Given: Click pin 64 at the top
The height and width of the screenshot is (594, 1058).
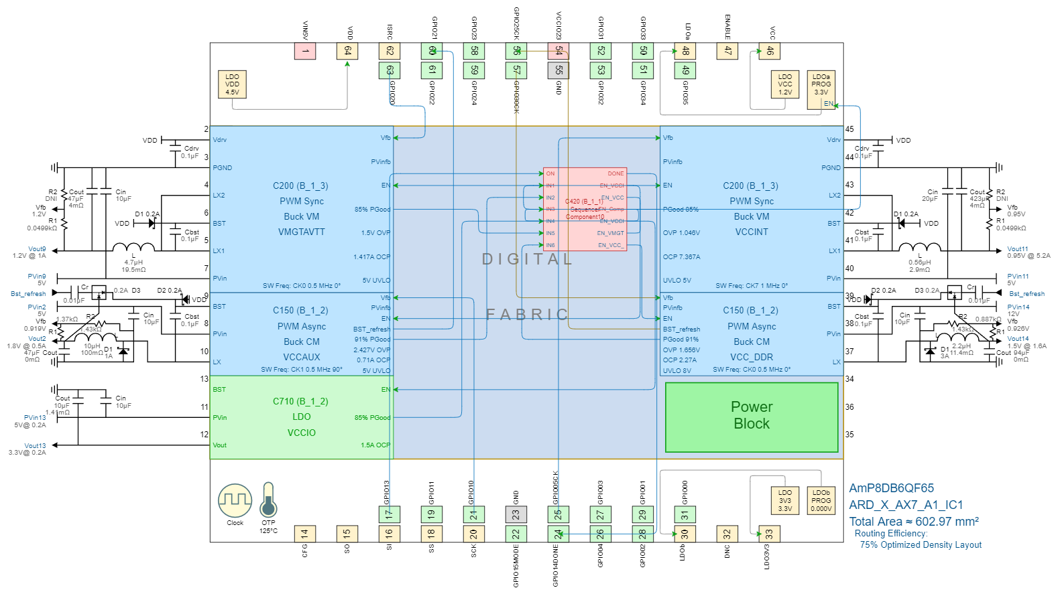Looking at the screenshot, I should pos(347,51).
